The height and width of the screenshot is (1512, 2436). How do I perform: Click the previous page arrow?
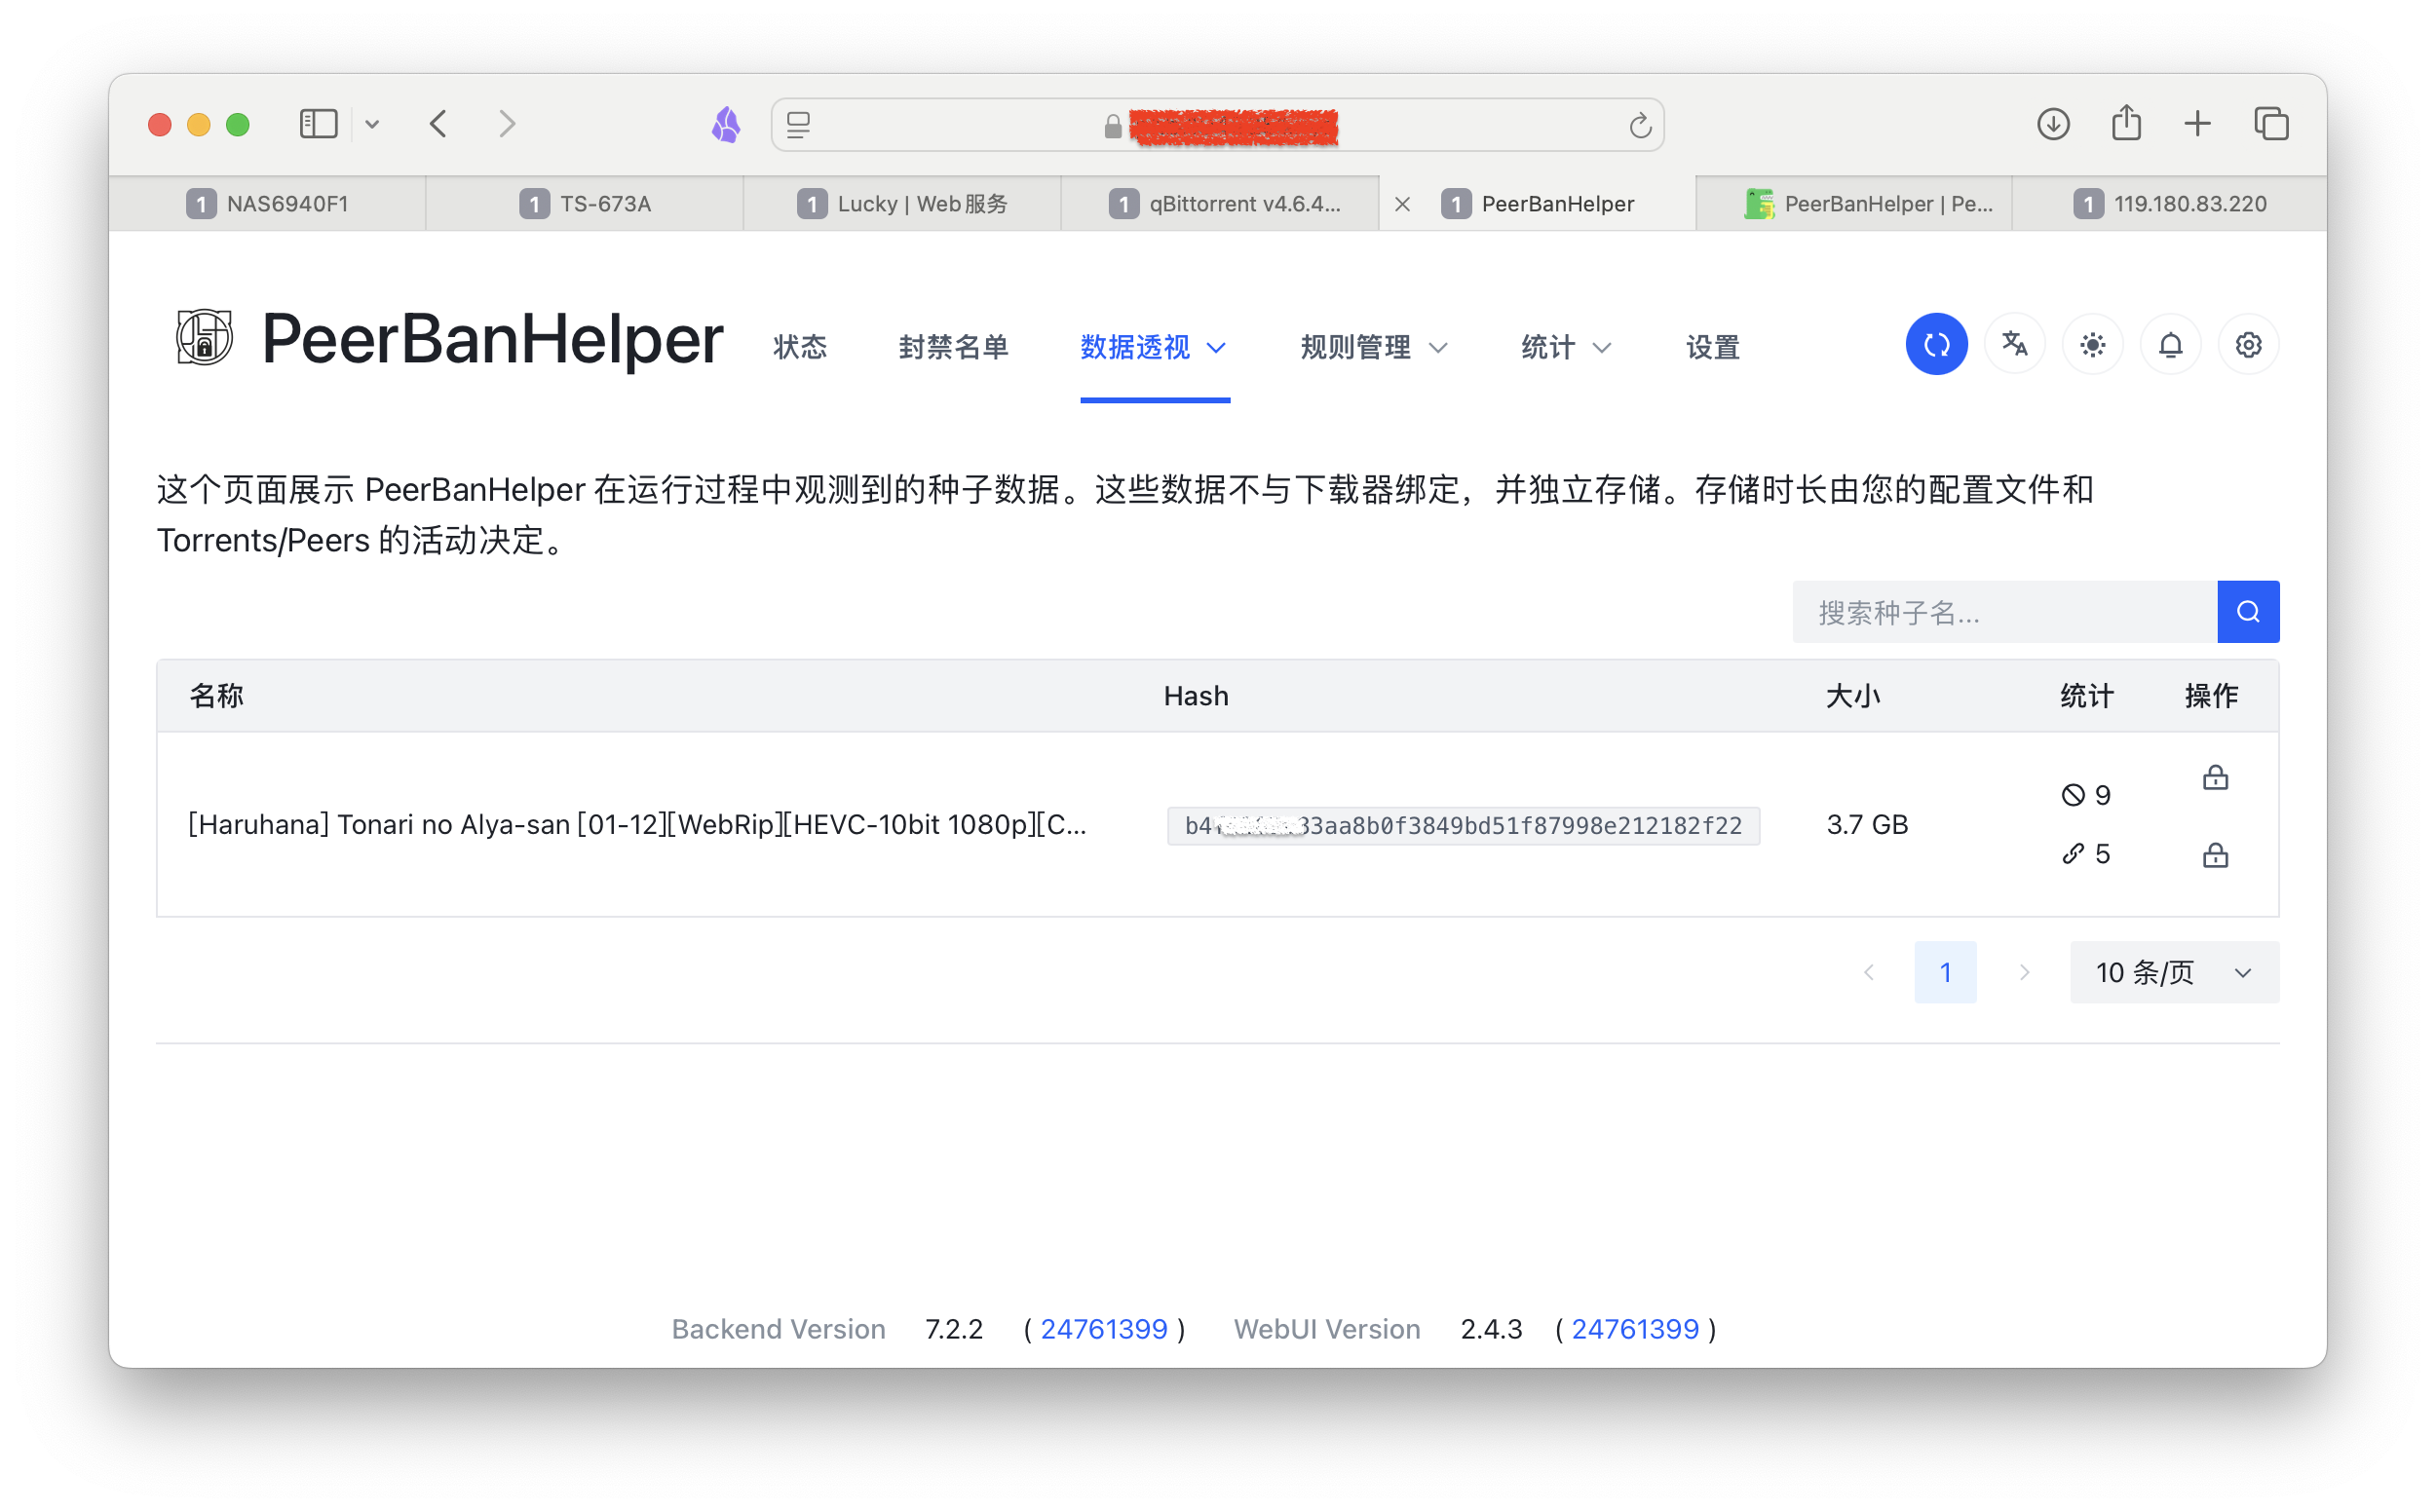[1868, 972]
